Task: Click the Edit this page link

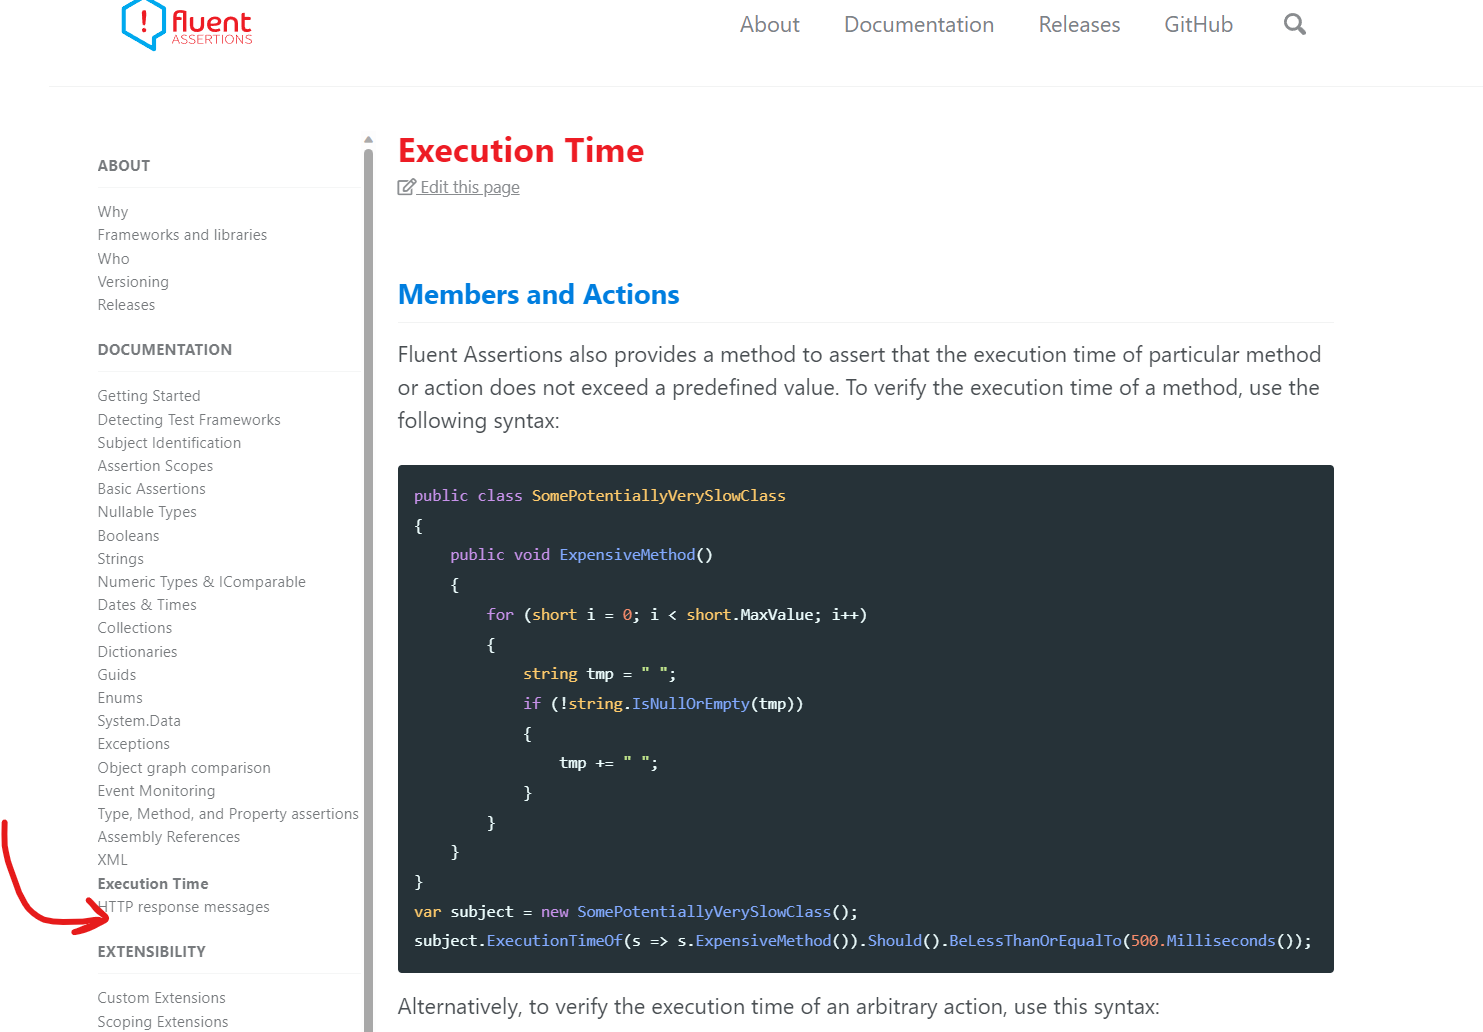Action: point(468,187)
